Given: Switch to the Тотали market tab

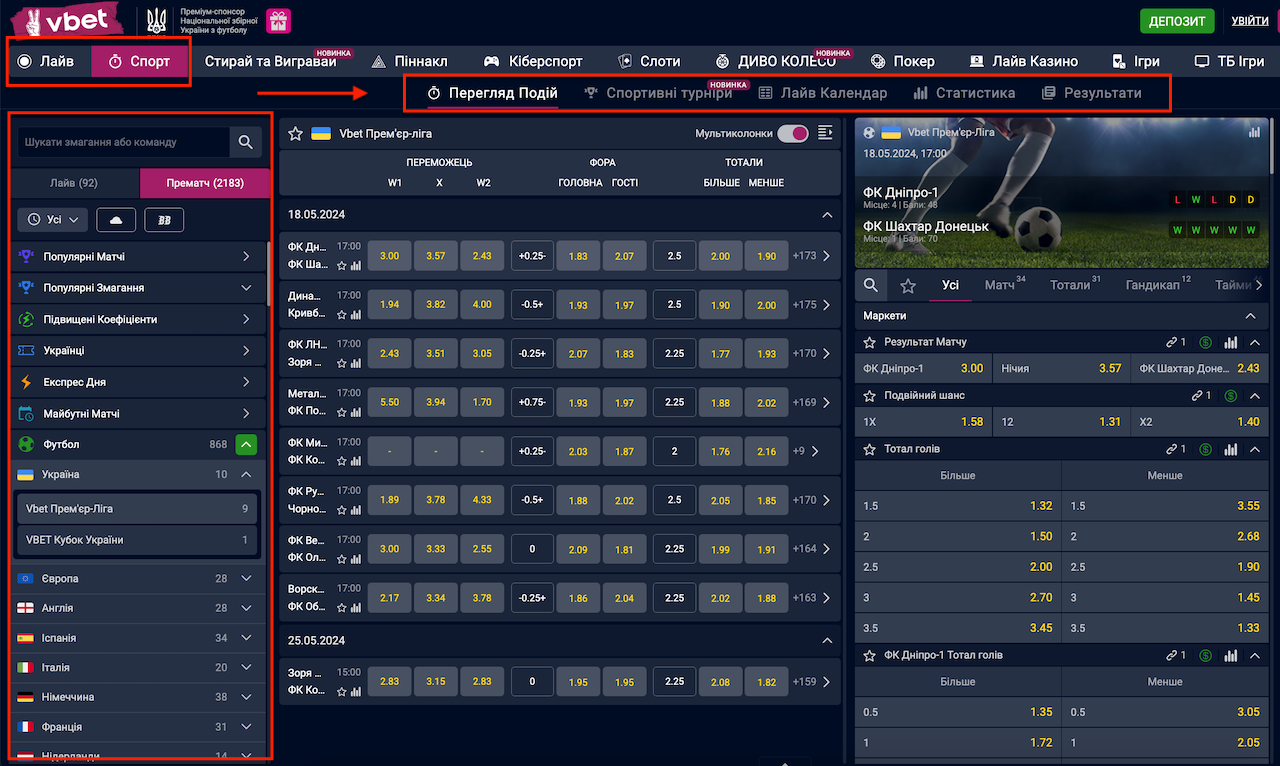Looking at the screenshot, I should point(1075,286).
